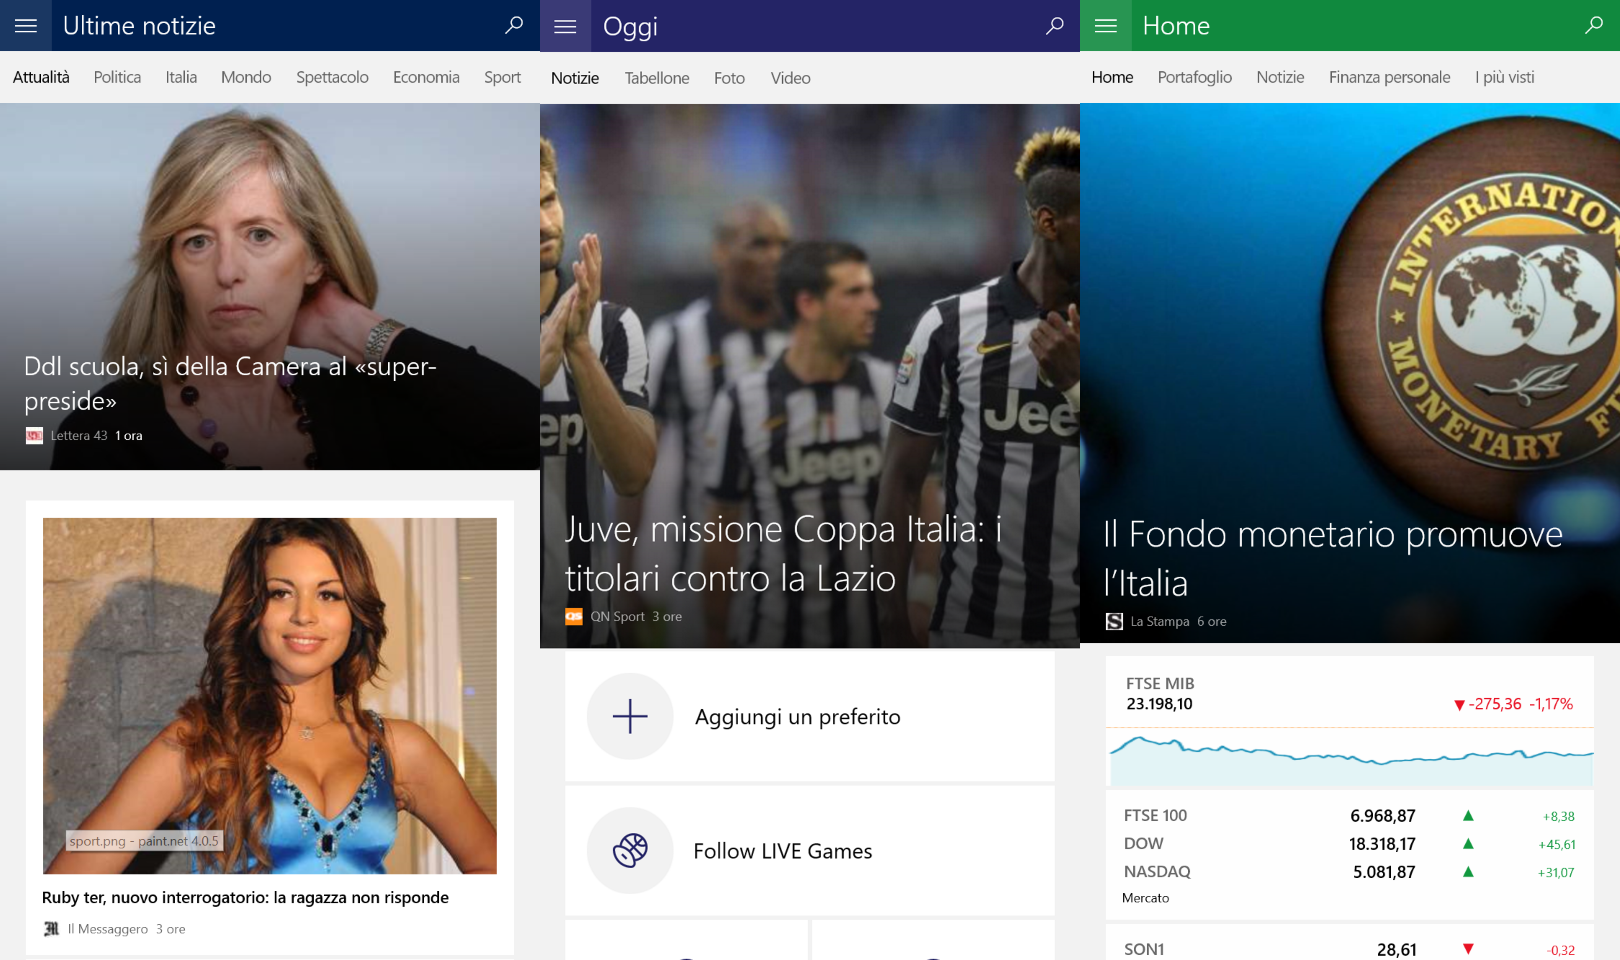1620x960 pixels.
Task: Open the Finanza personale section
Action: point(1389,77)
